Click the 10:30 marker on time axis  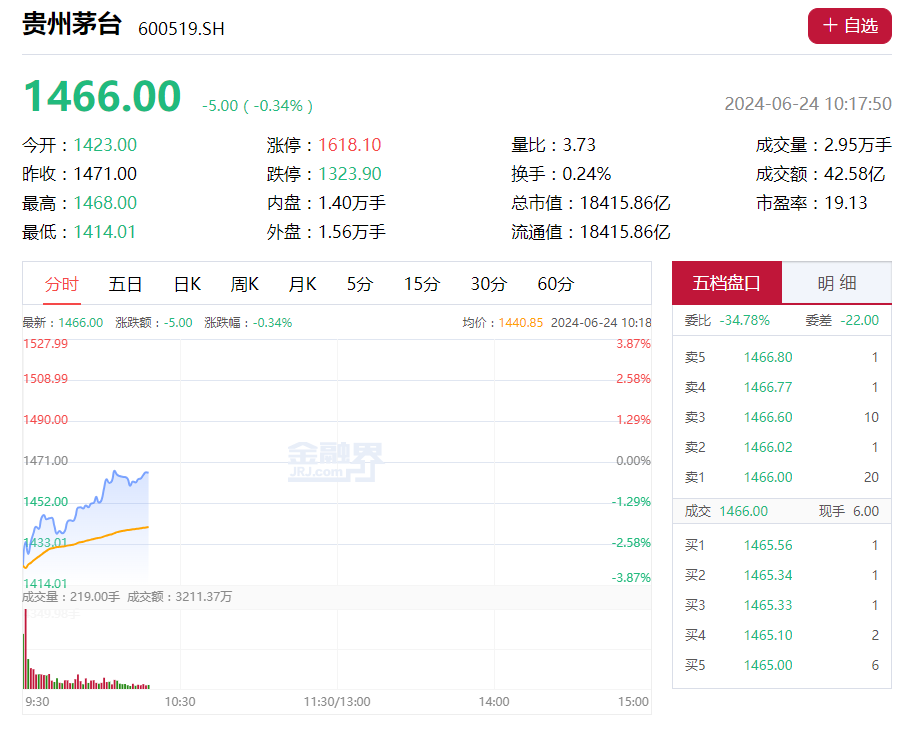[x=180, y=702]
